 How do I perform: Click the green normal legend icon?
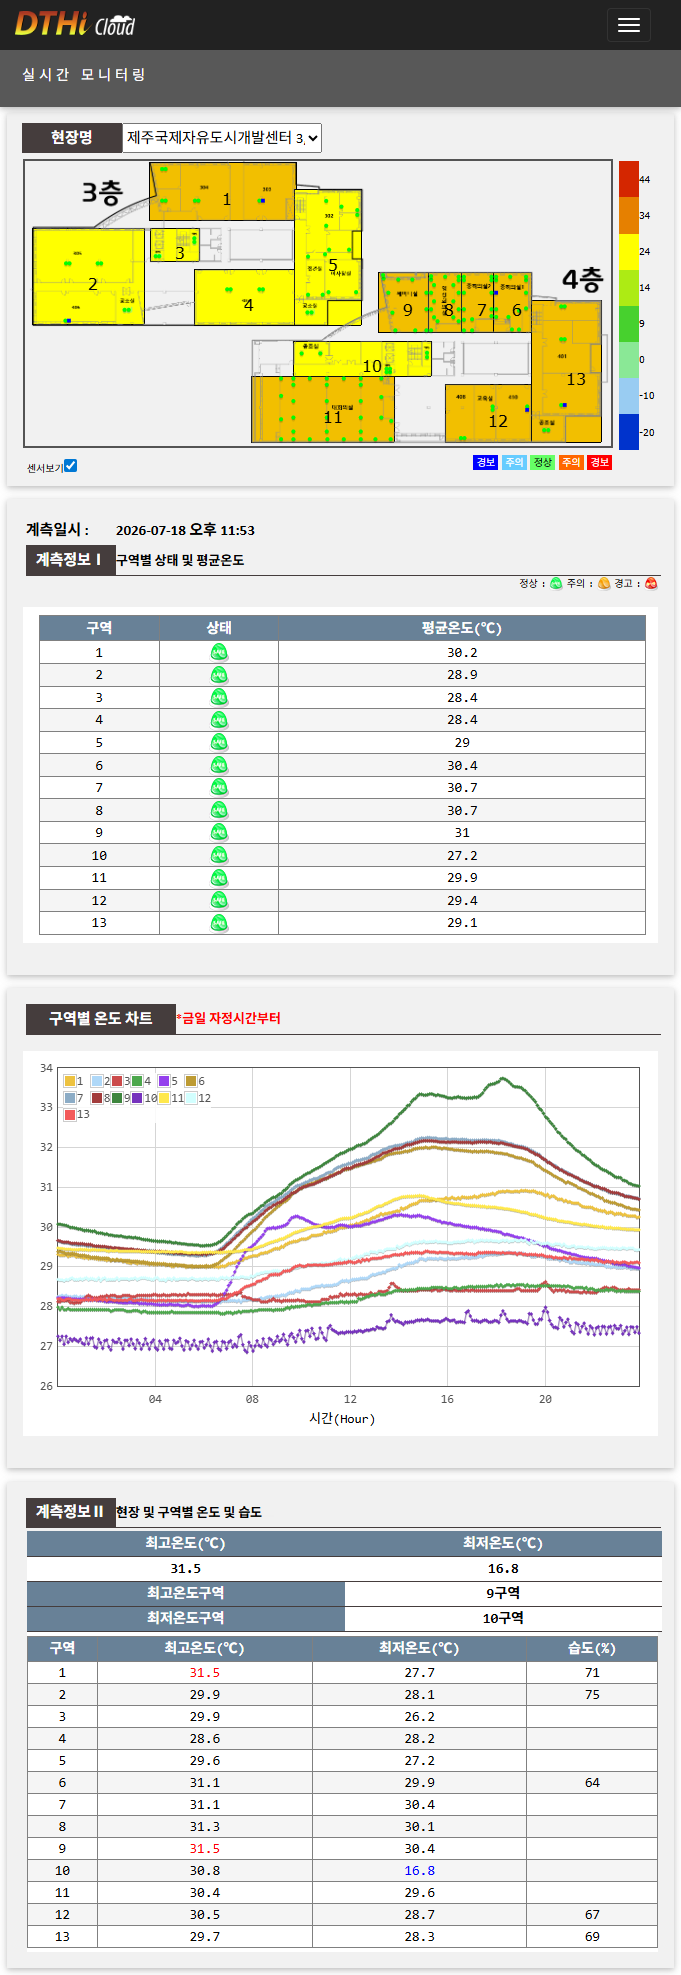coord(556,584)
